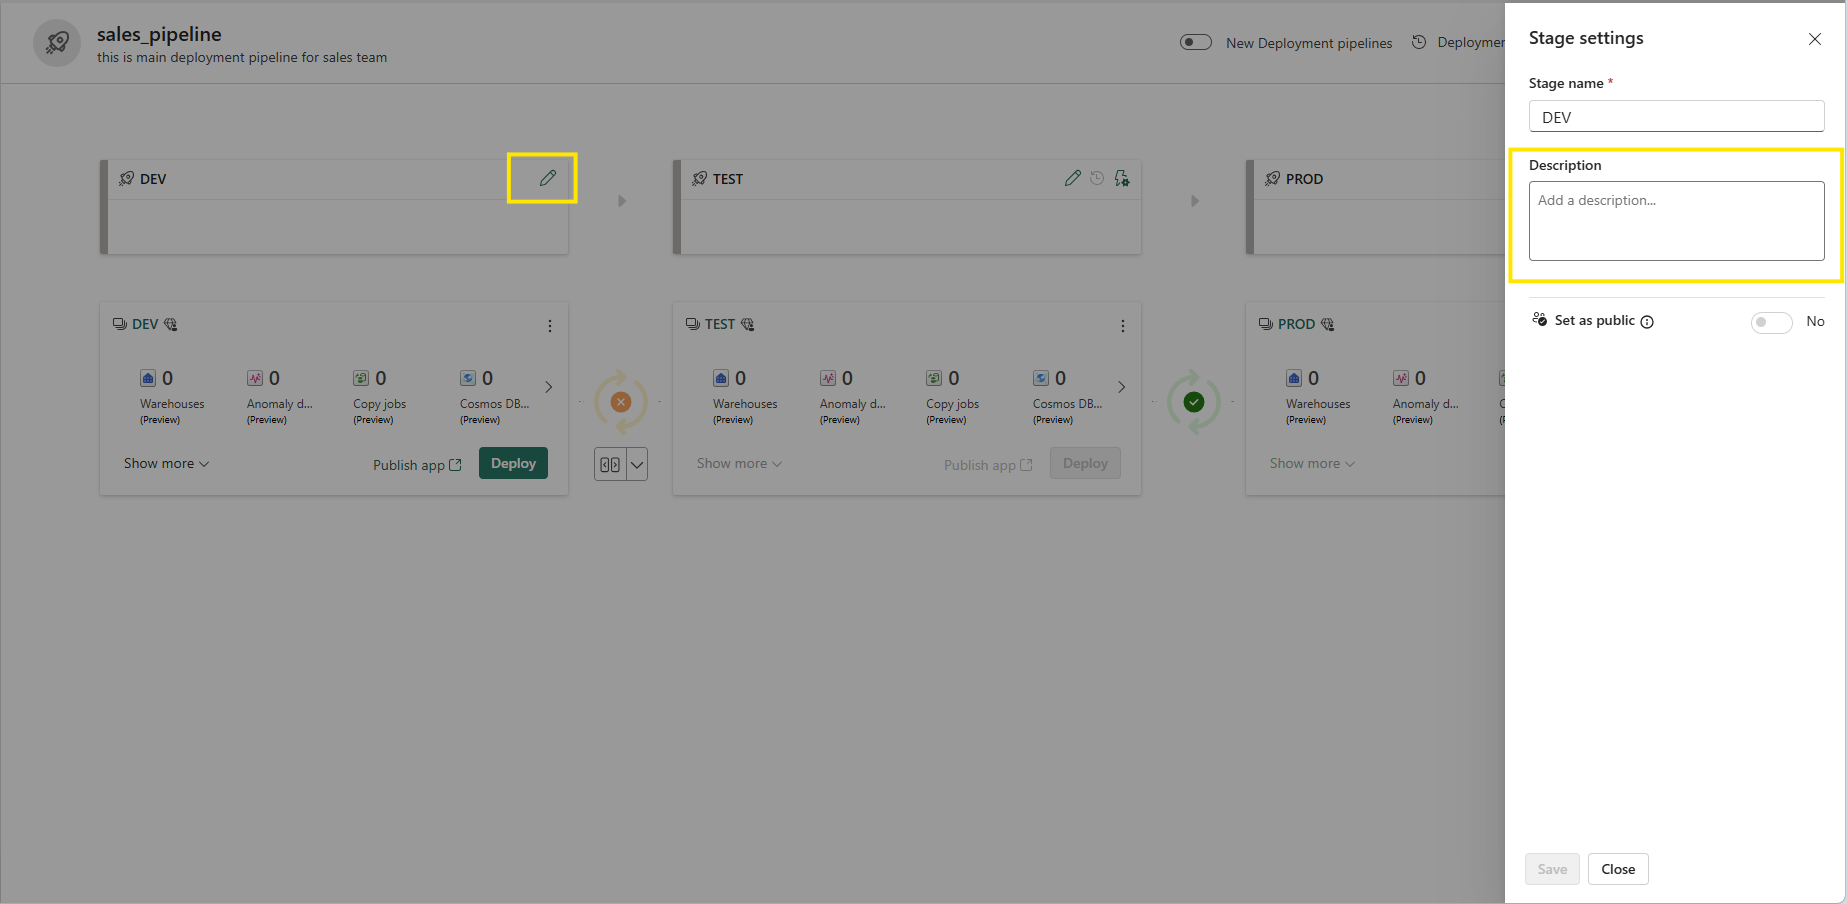1847x904 pixels.
Task: Open the three-dot menu on TEST workspace card
Action: coord(1123,326)
